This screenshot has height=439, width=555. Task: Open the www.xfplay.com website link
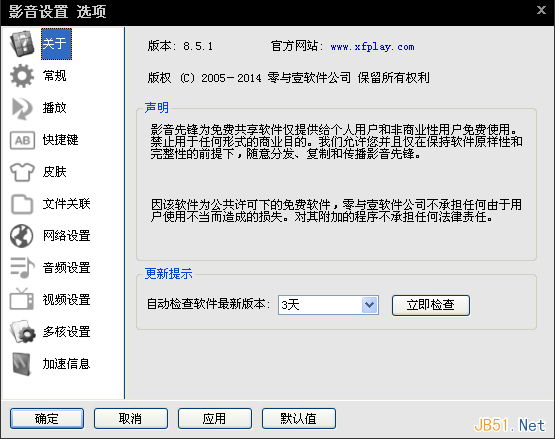pos(372,47)
